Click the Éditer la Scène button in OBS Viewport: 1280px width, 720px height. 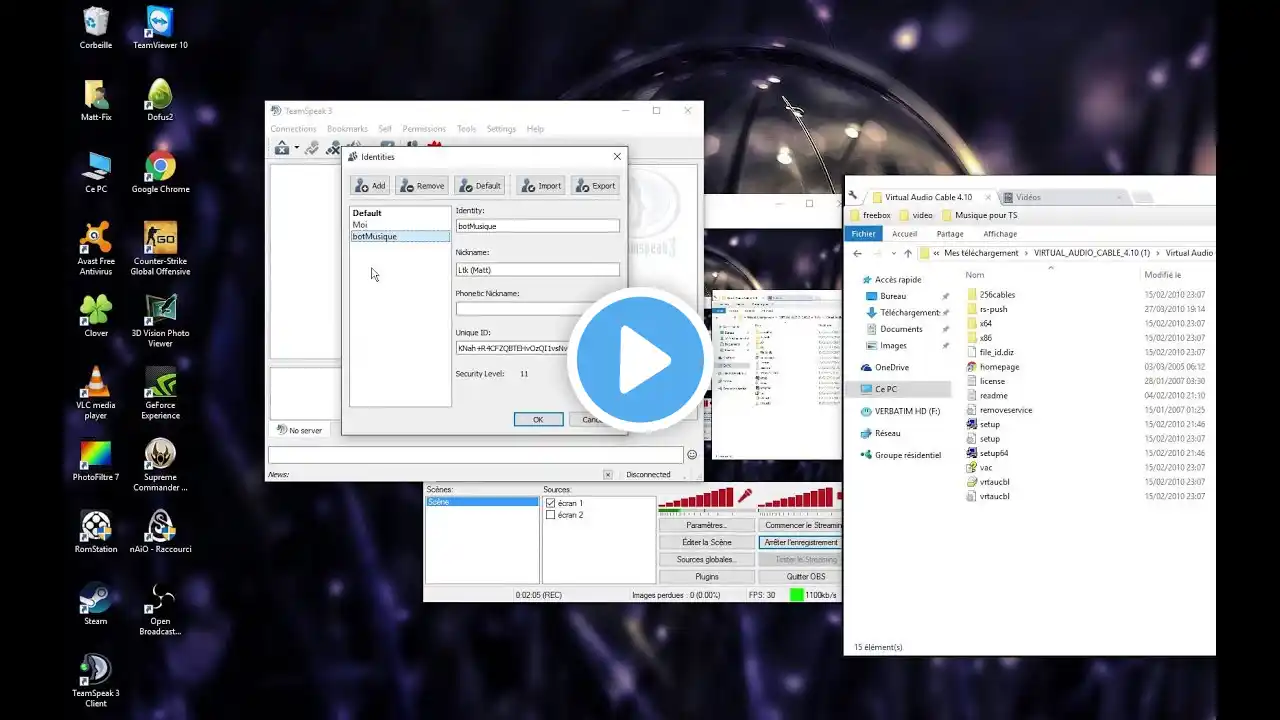coord(707,542)
